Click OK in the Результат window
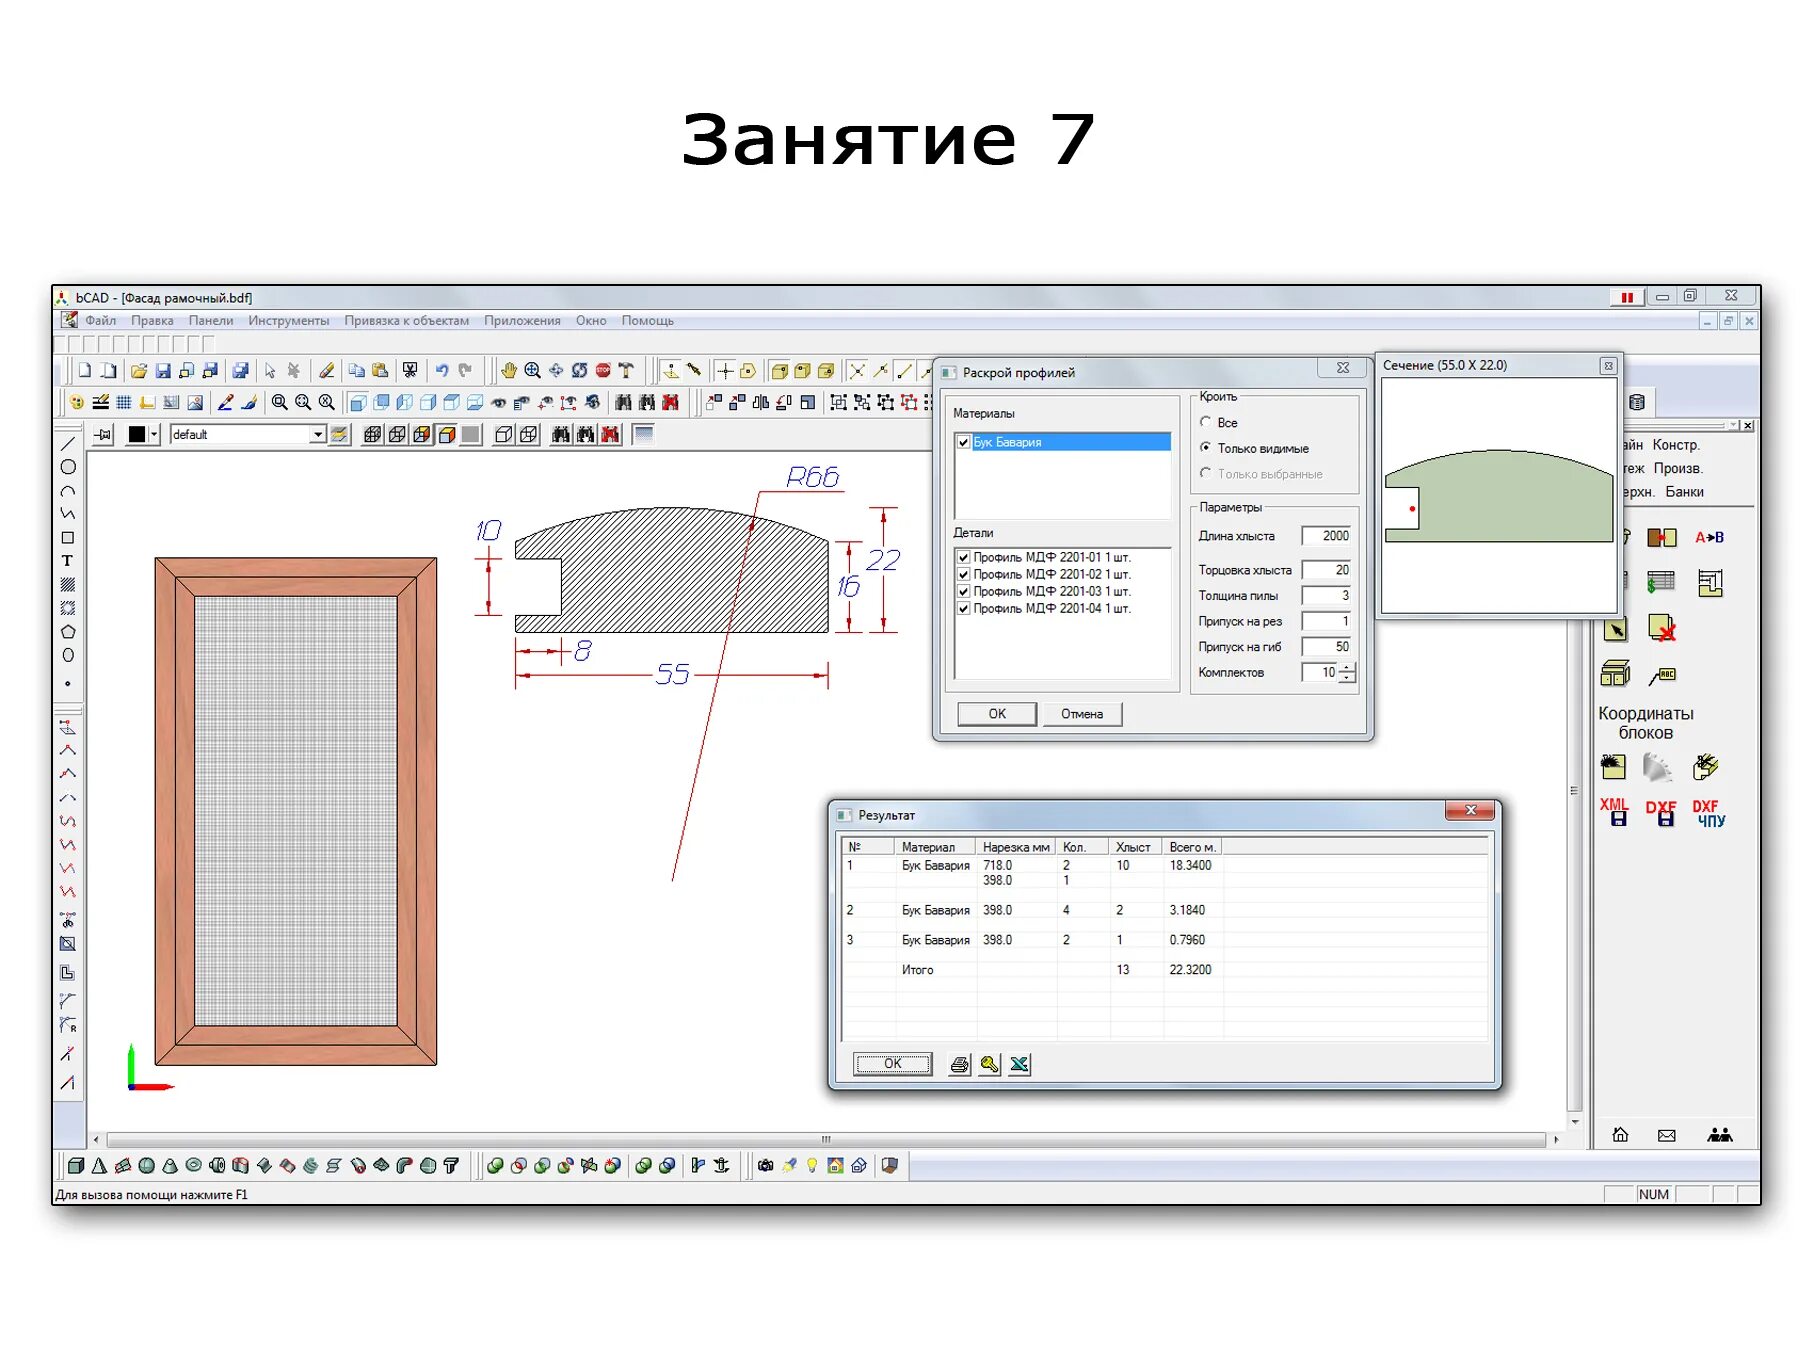The width and height of the screenshot is (1814, 1361). [x=892, y=1064]
